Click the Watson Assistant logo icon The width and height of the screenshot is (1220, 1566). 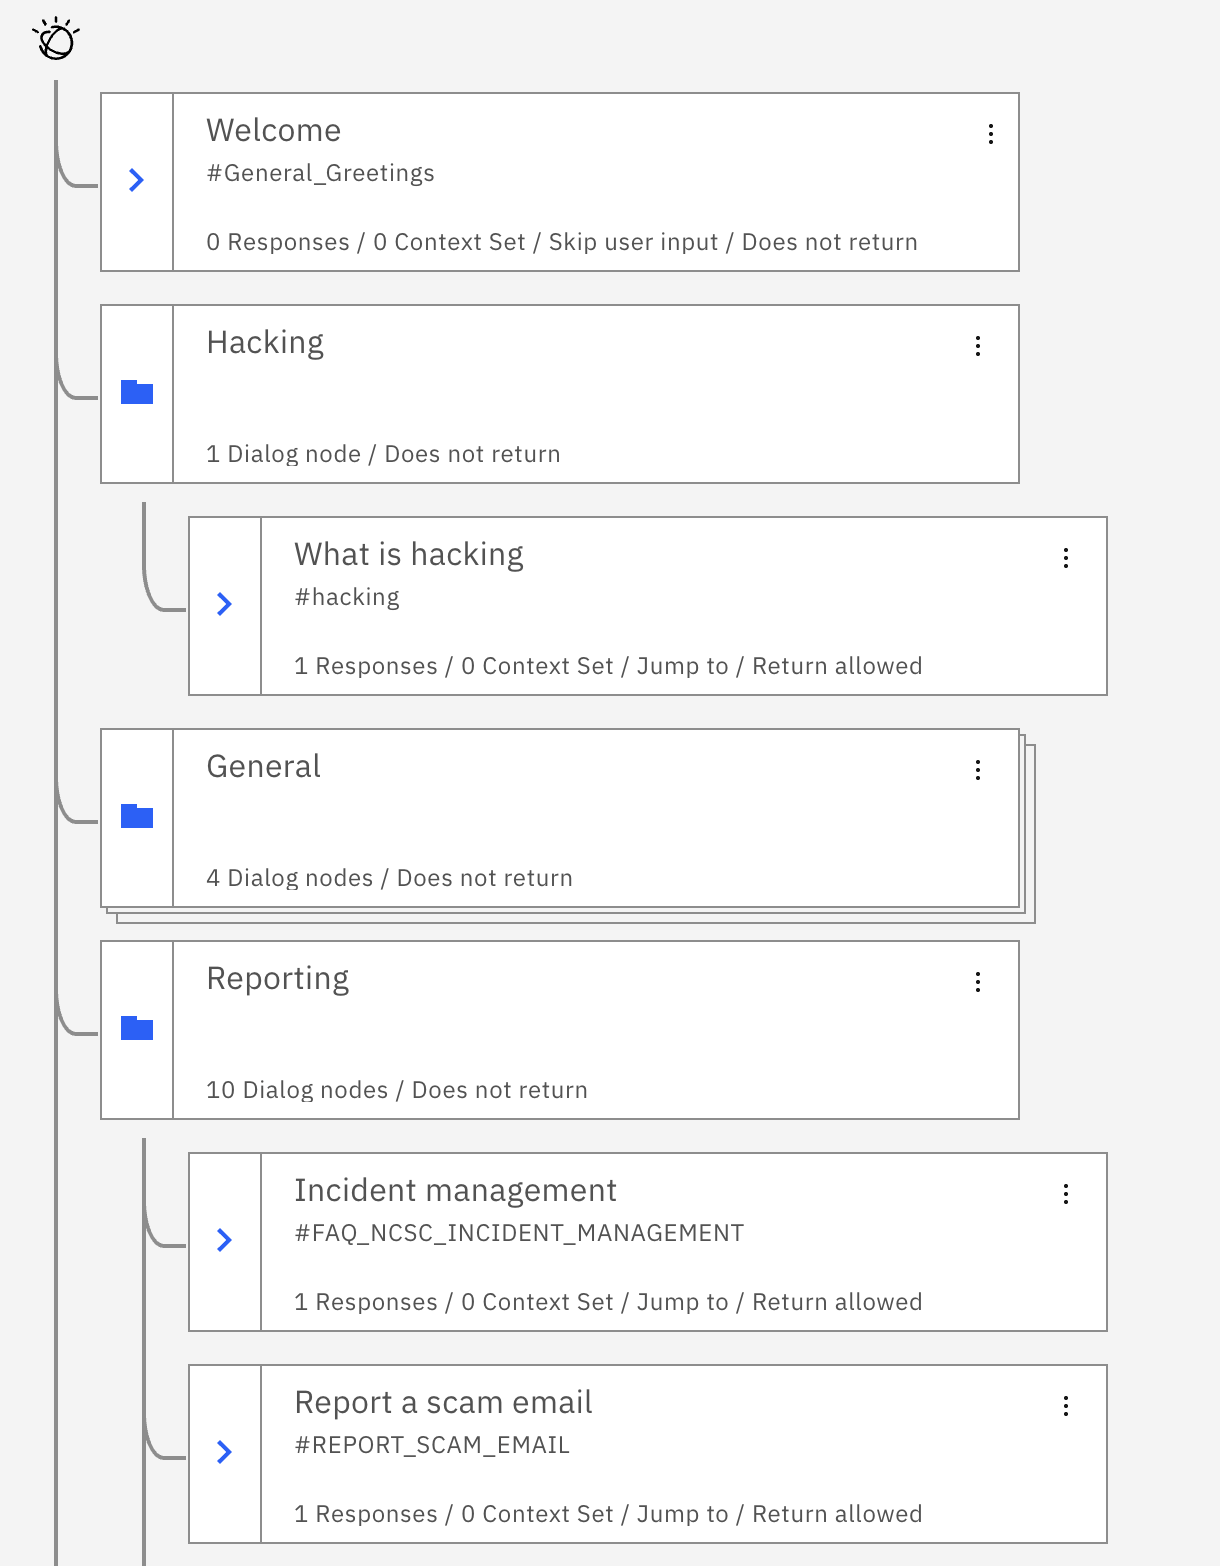[56, 40]
